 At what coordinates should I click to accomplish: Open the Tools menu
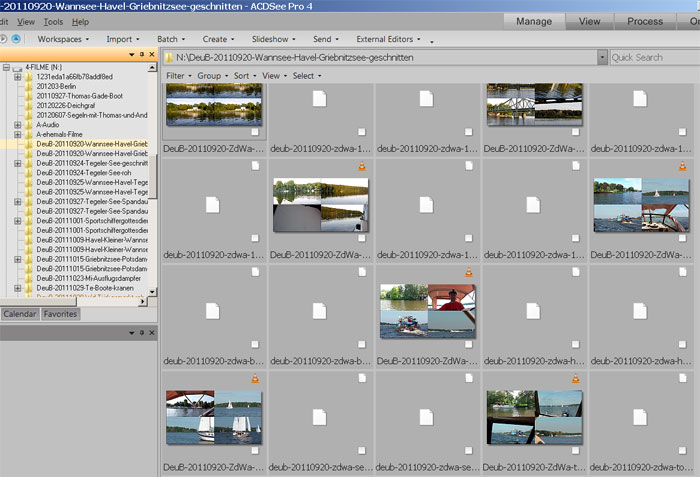(53, 21)
